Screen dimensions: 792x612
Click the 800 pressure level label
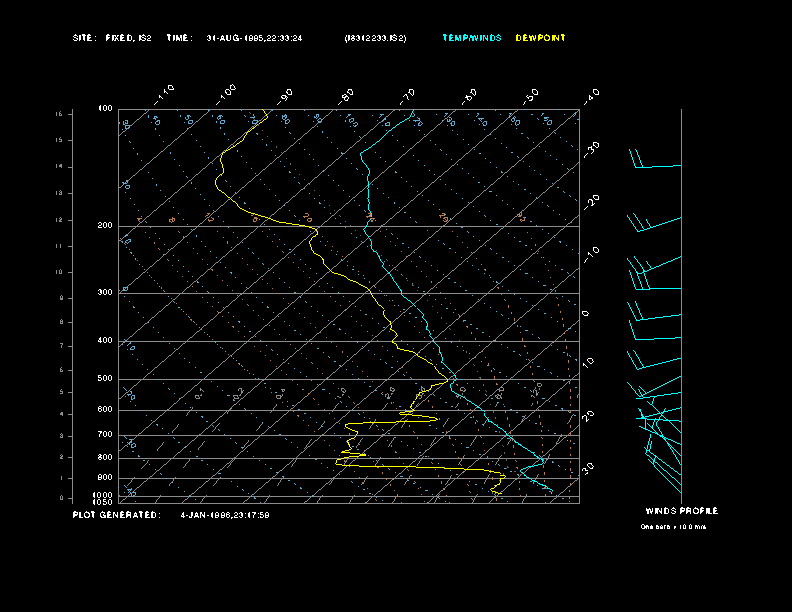(x=105, y=457)
